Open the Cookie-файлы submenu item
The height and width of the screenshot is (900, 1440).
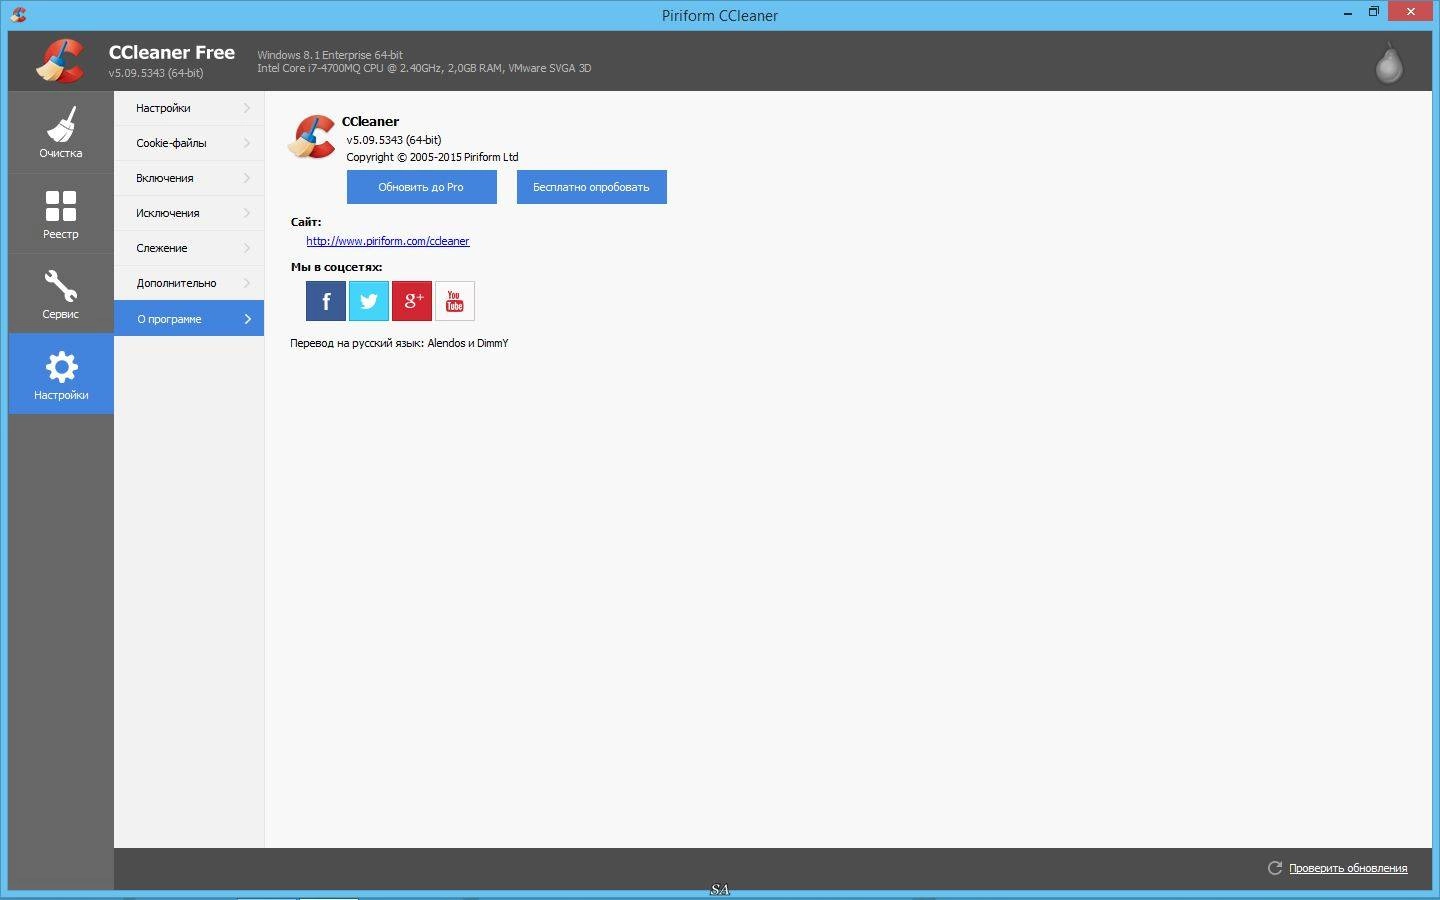click(x=189, y=143)
